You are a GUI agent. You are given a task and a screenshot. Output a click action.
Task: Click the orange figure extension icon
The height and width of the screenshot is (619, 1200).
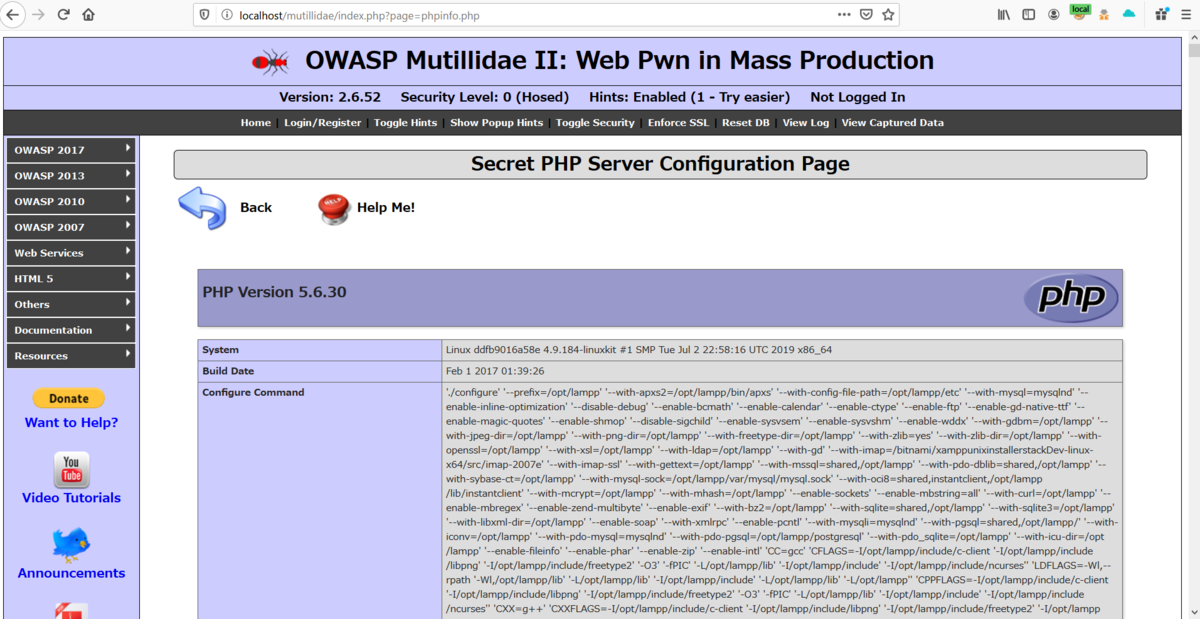tap(1104, 15)
